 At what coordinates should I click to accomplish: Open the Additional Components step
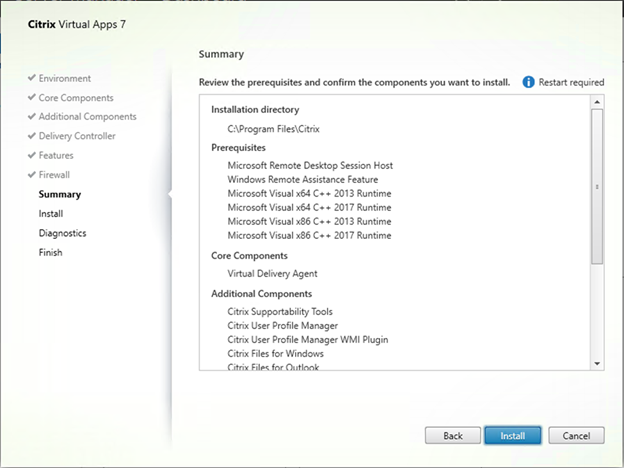click(88, 117)
